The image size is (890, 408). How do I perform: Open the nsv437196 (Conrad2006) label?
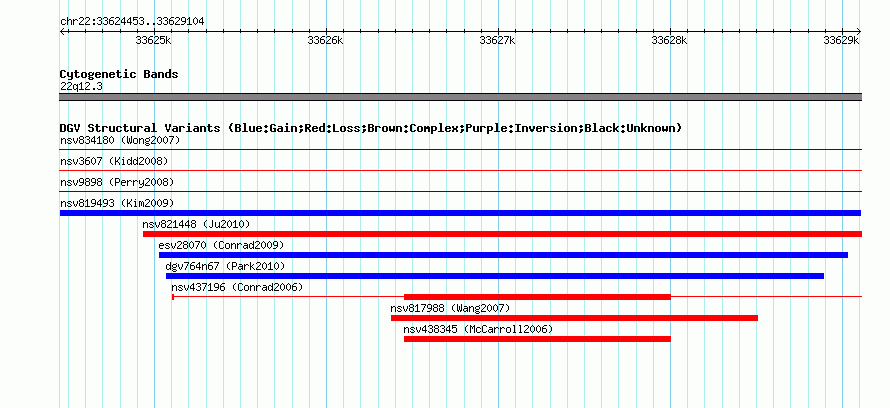tap(237, 287)
